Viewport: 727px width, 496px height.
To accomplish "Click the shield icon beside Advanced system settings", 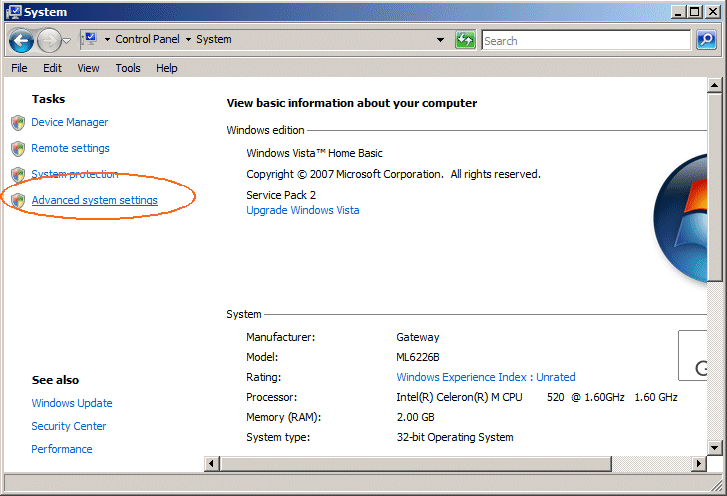I will pyautogui.click(x=18, y=201).
